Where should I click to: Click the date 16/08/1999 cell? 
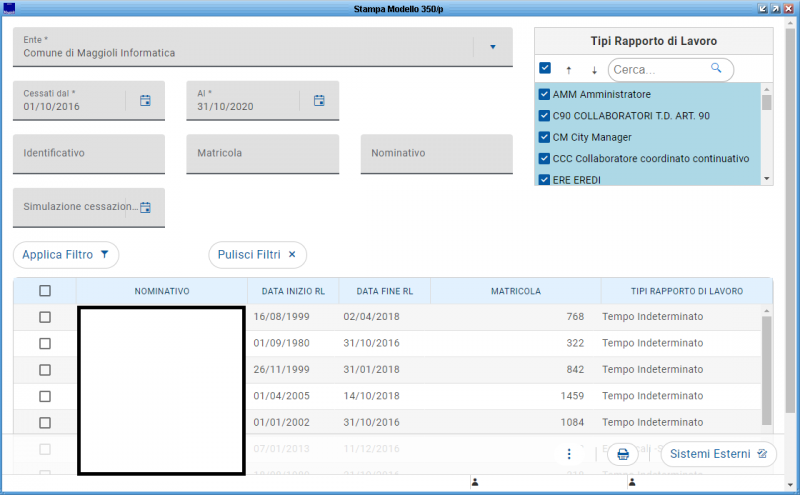[282, 317]
